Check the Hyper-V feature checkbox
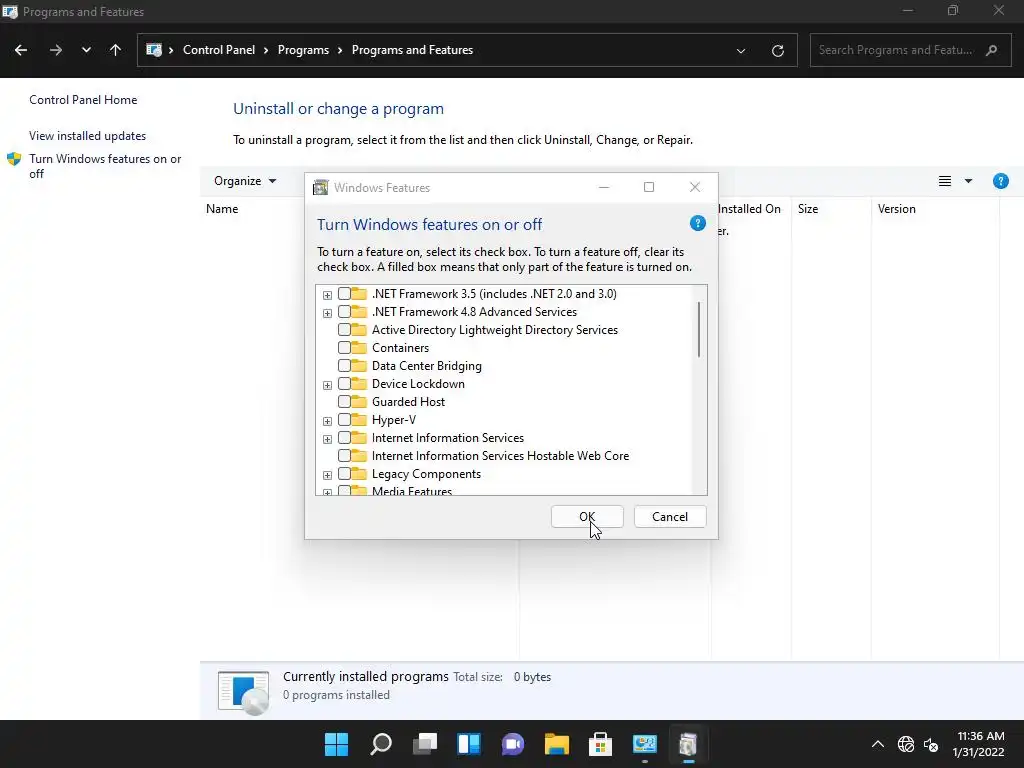Image resolution: width=1024 pixels, height=768 pixels. coord(344,420)
